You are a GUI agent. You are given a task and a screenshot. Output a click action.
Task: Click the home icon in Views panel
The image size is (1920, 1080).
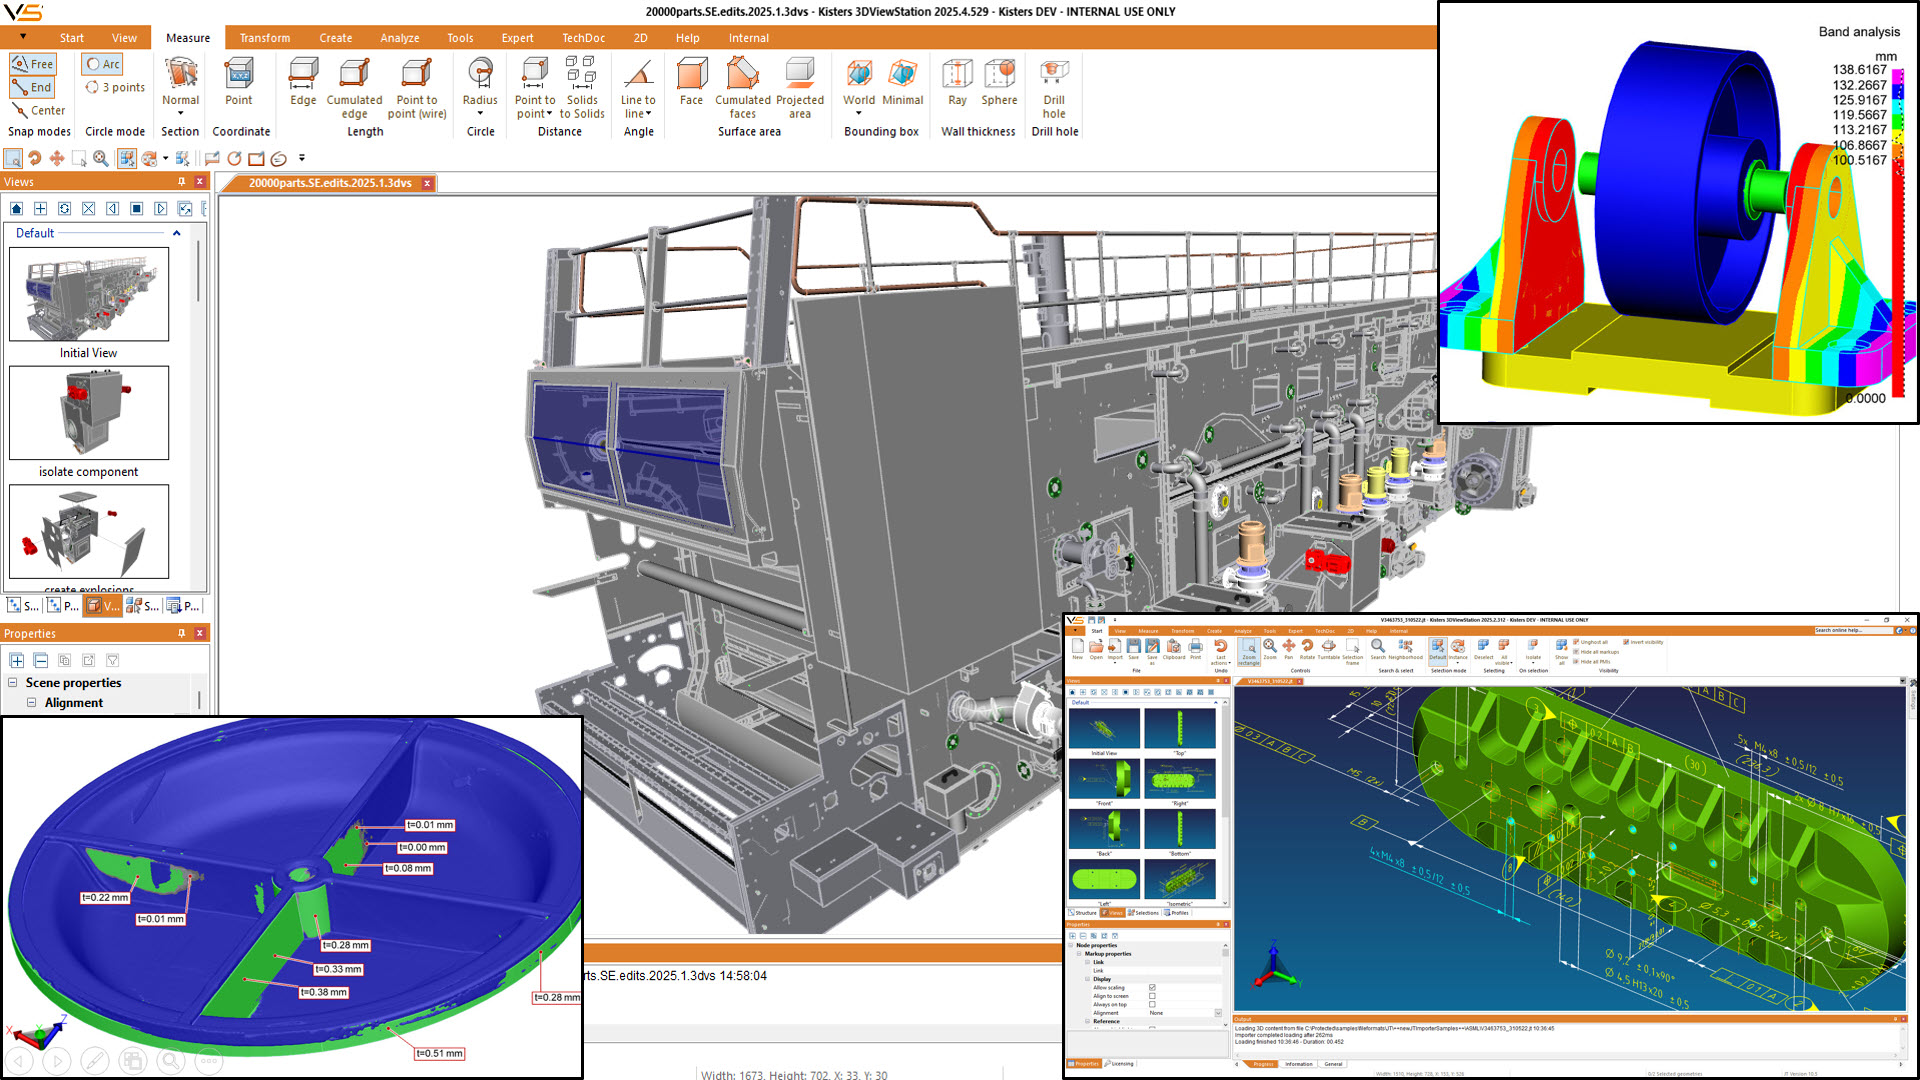point(16,208)
